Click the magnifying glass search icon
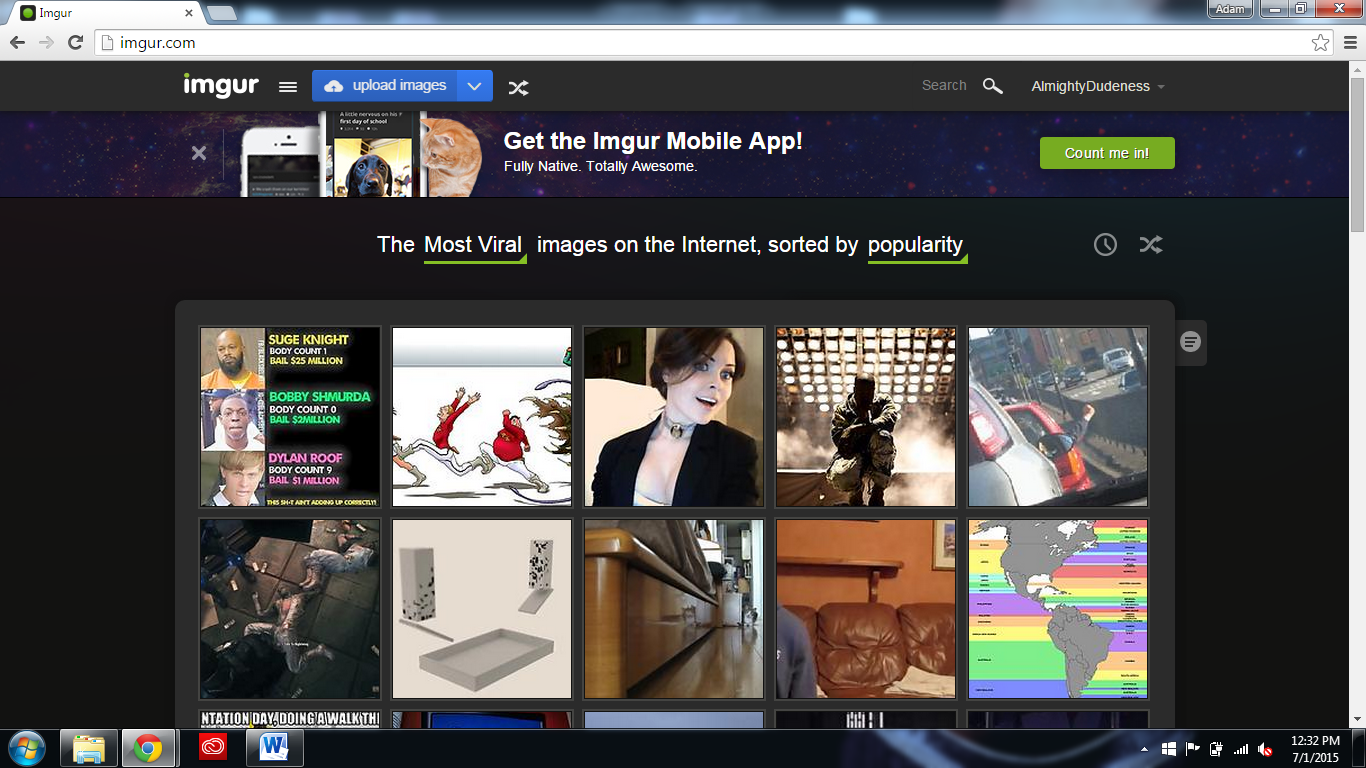 click(992, 86)
